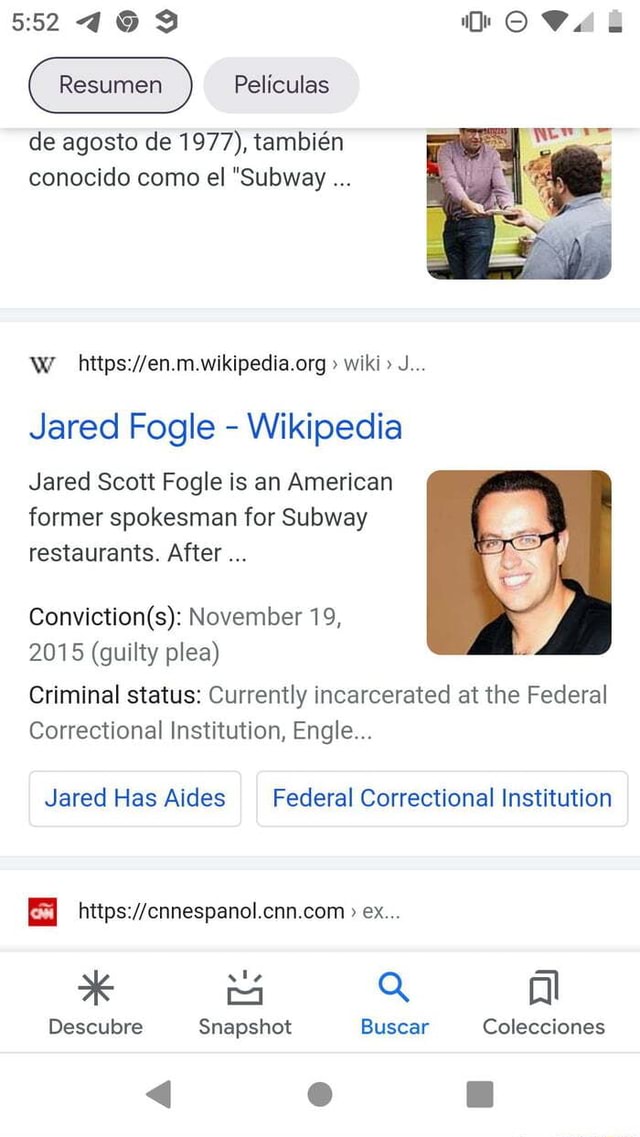Select the Resumen tab chip
Viewport: 640px width, 1137px height.
coord(110,85)
